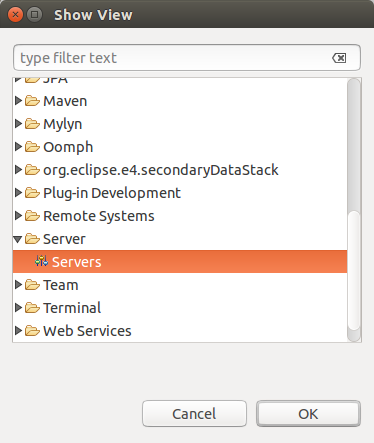This screenshot has height=443, width=374.
Task: Select the Server category label
Action: pyautogui.click(x=64, y=239)
